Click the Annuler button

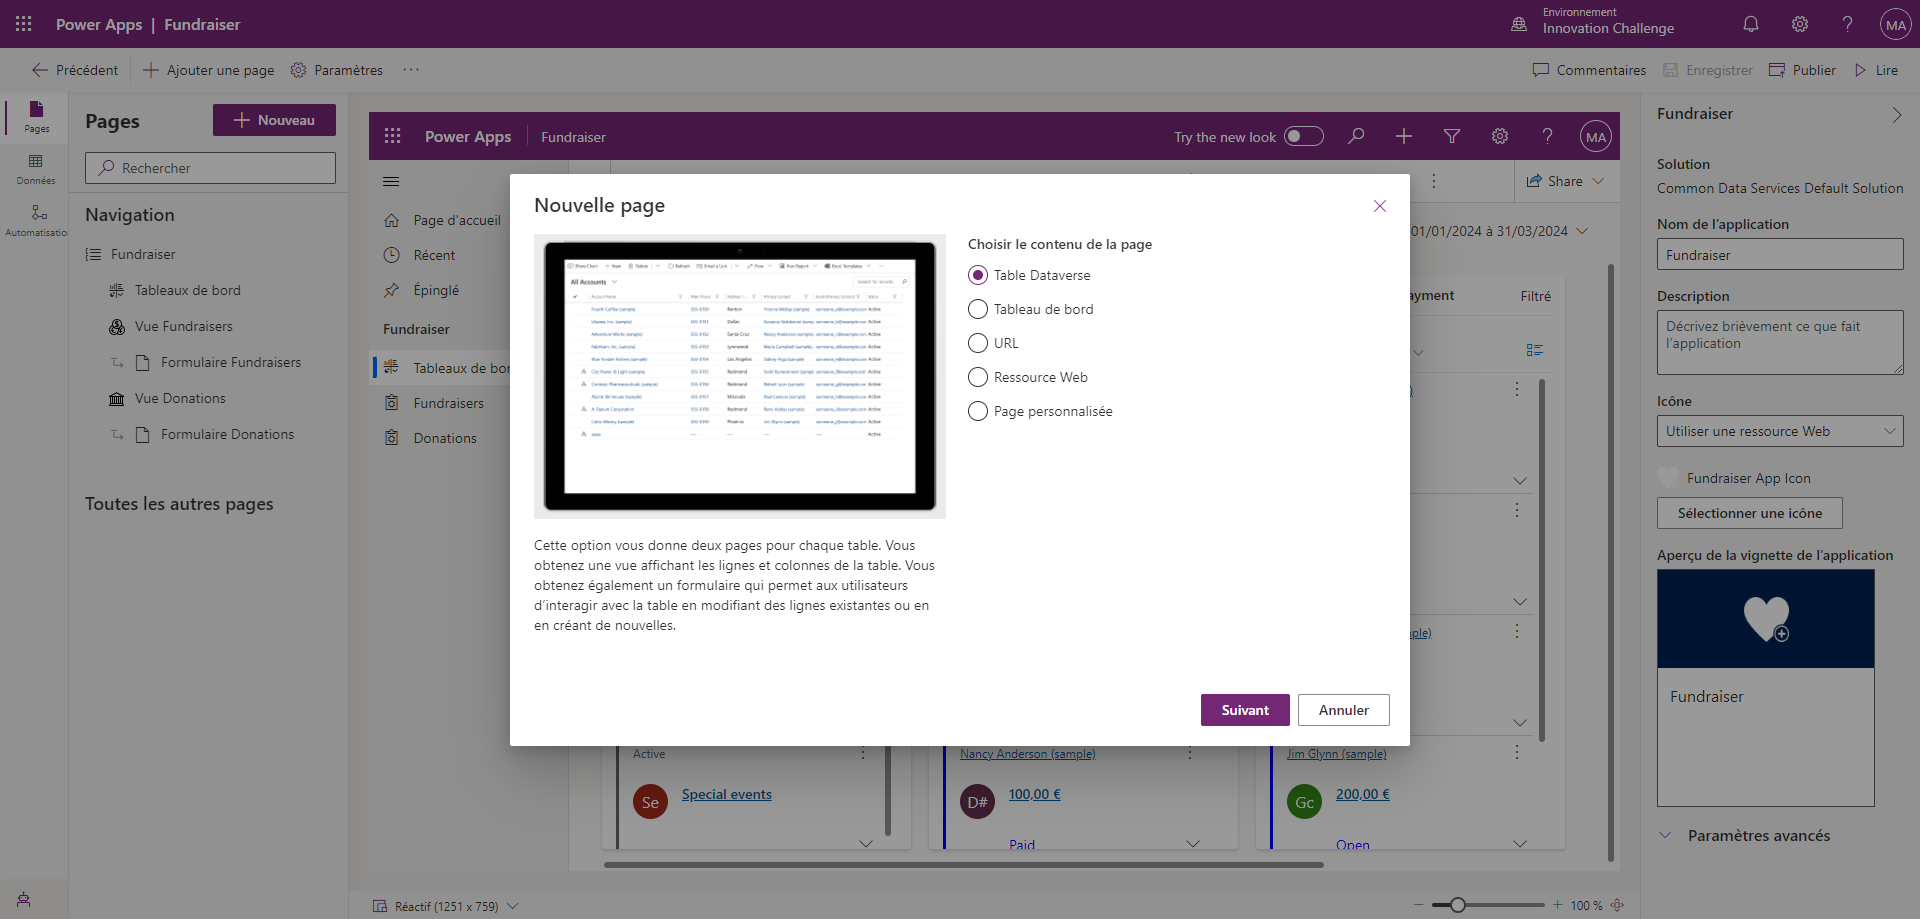1344,710
